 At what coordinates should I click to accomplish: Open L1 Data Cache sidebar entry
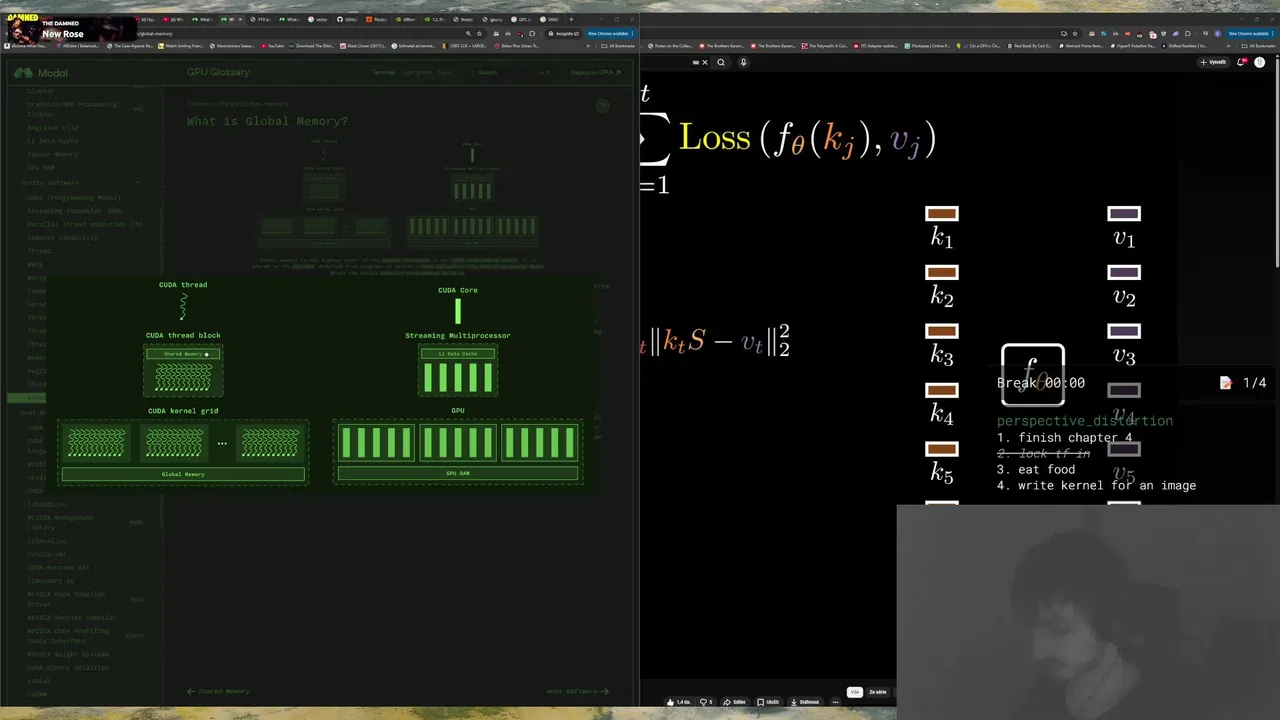tap(53, 141)
